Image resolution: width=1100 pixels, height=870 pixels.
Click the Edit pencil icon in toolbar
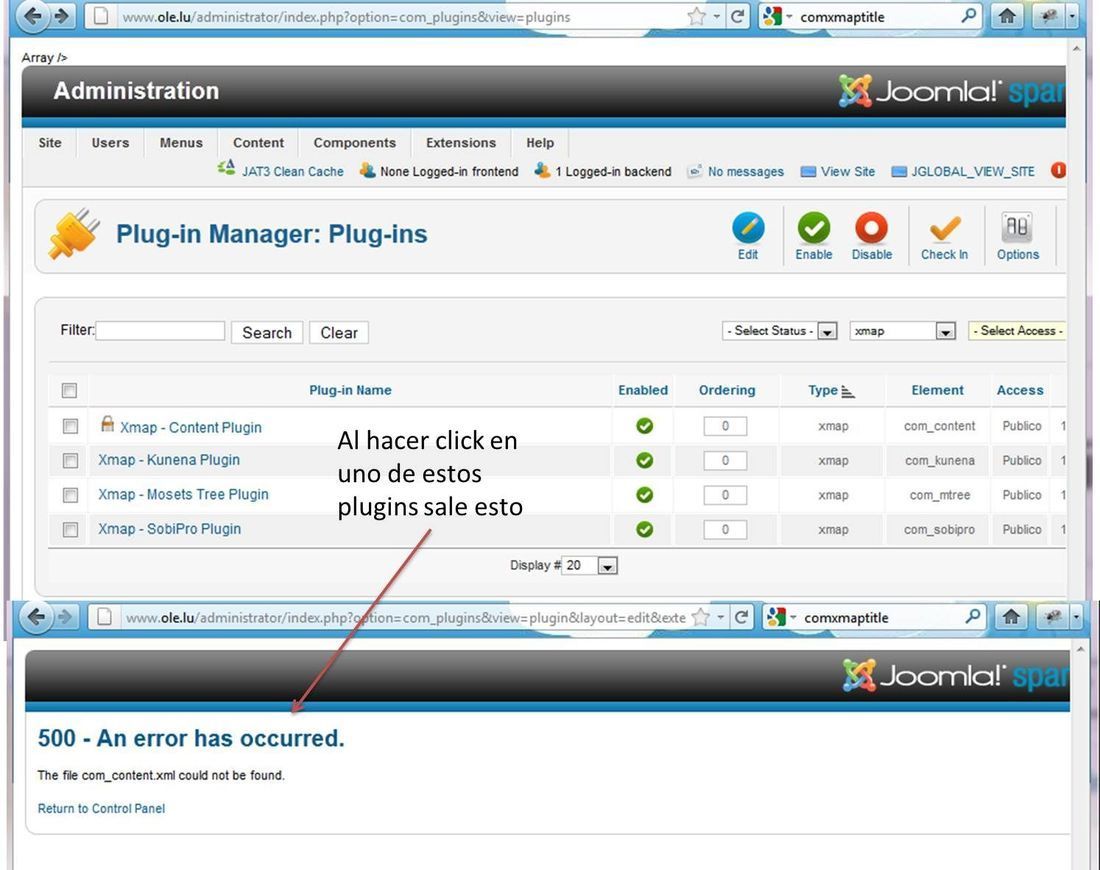[x=748, y=228]
